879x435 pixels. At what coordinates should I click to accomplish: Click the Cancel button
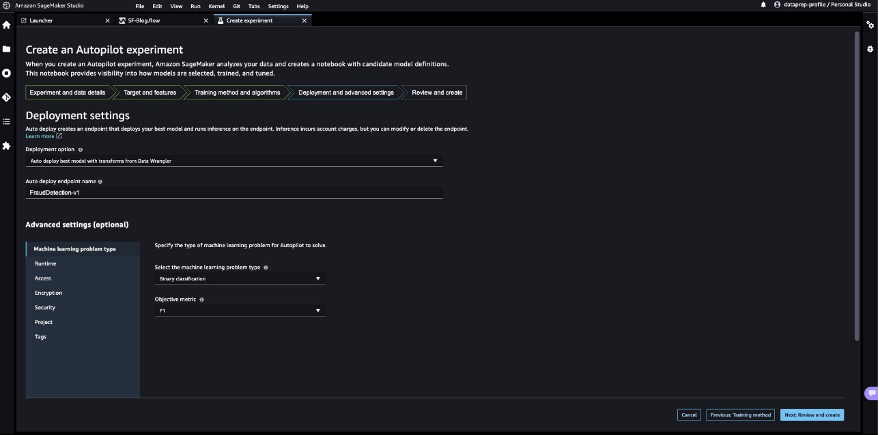coord(688,415)
